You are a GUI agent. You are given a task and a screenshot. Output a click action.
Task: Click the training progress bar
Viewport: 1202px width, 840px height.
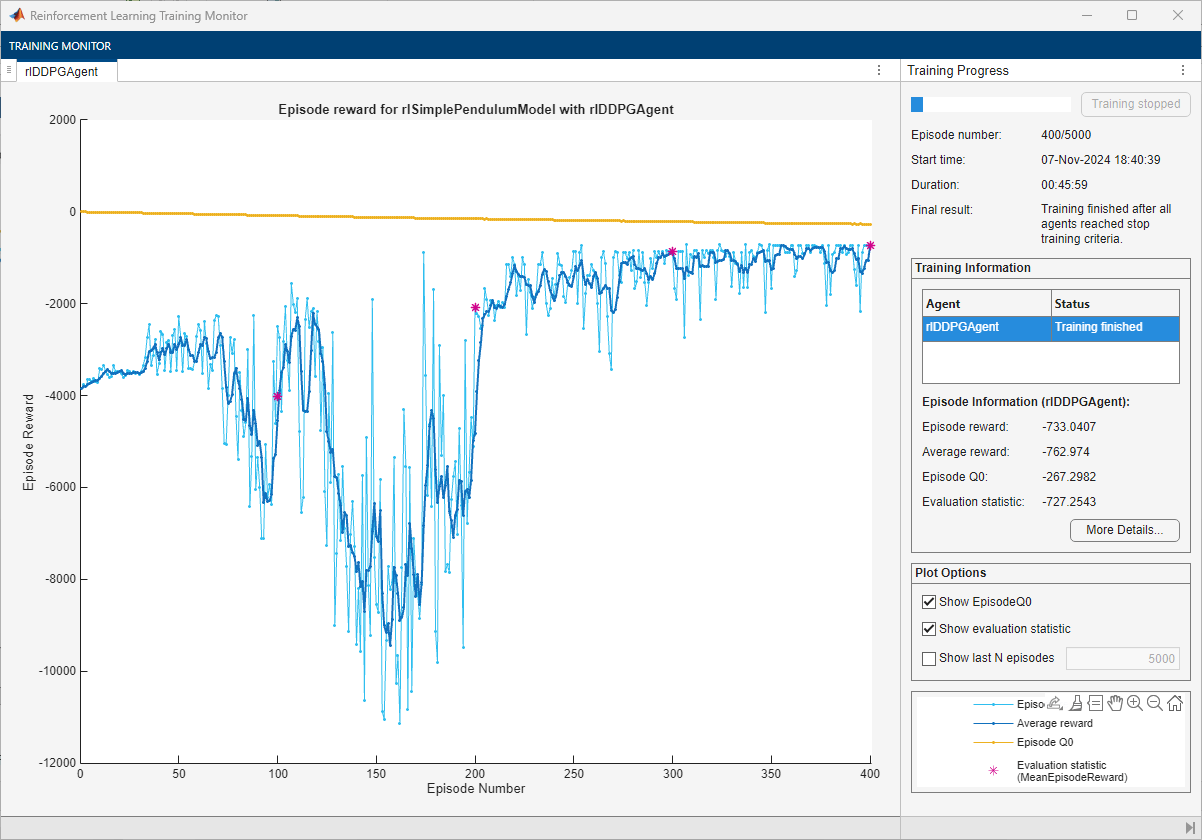[990, 104]
